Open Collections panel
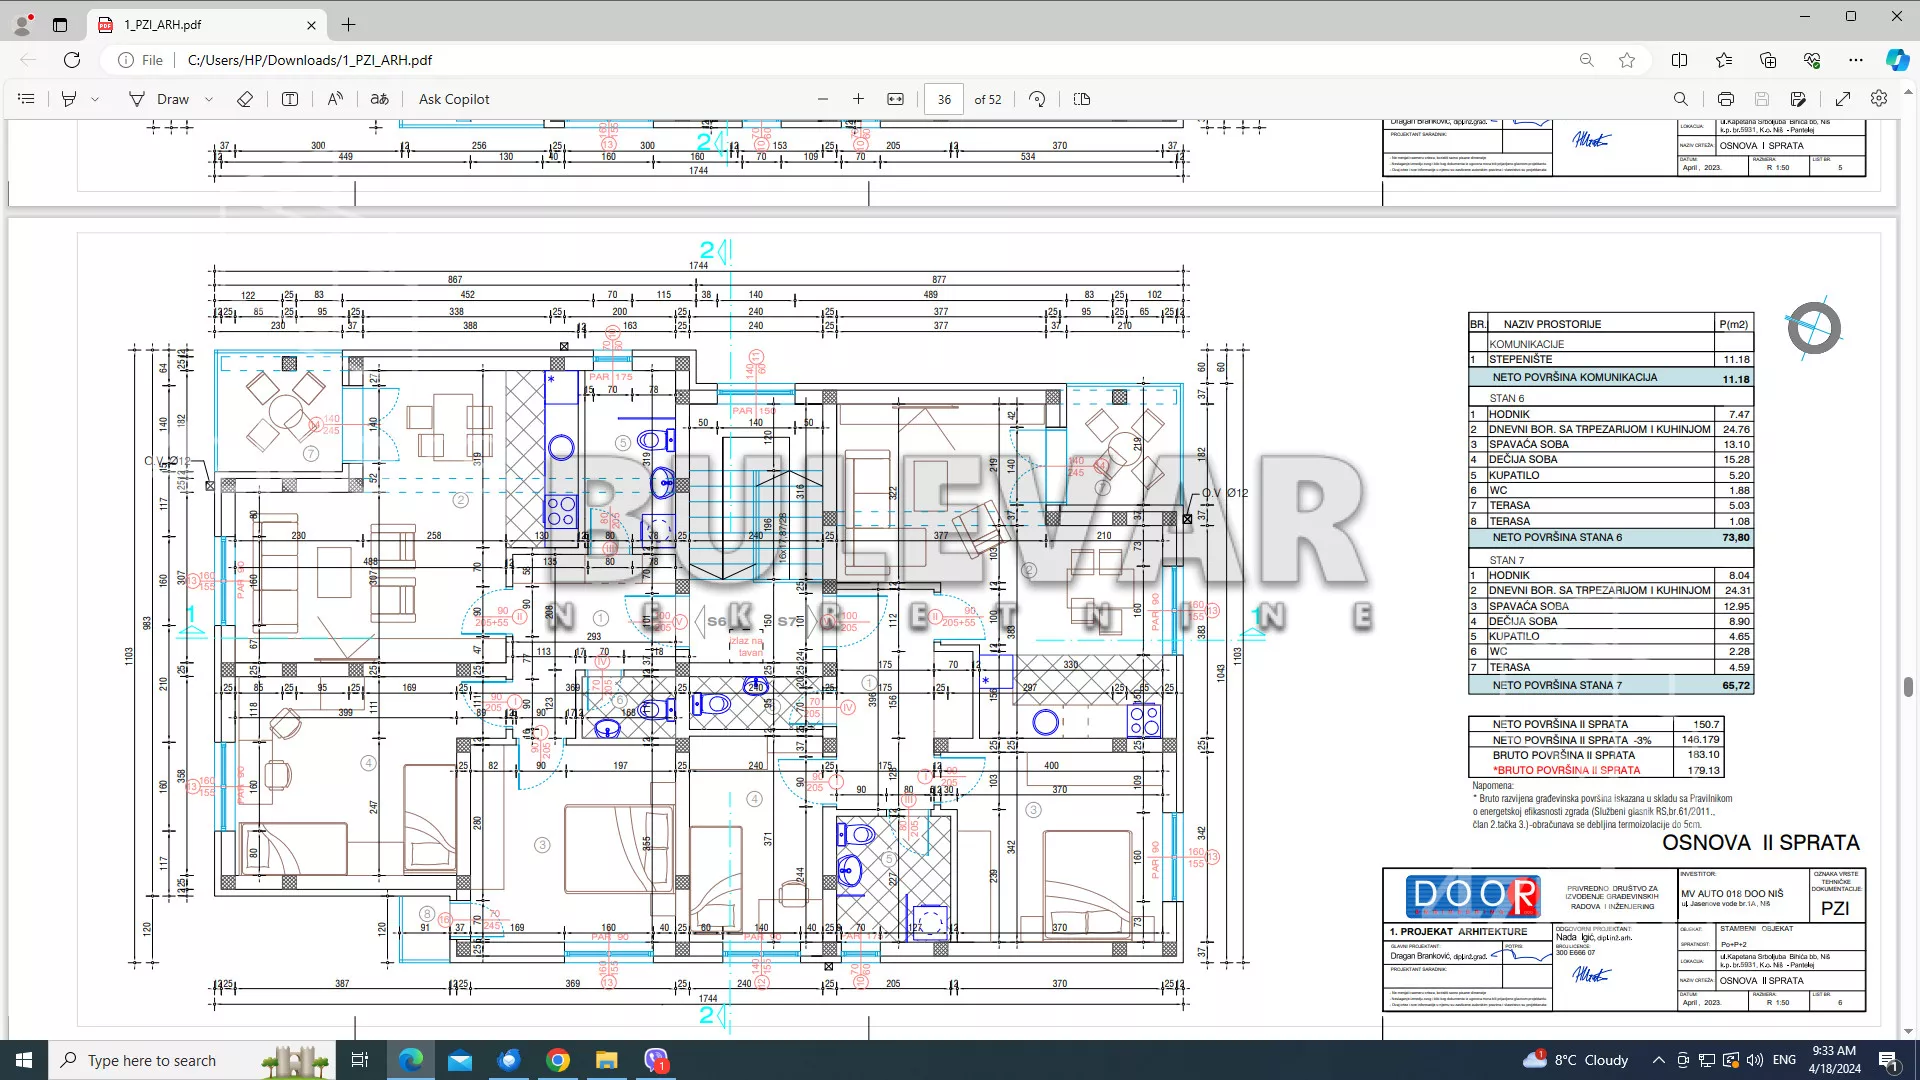Viewport: 1920px width, 1080px height. (x=1768, y=60)
